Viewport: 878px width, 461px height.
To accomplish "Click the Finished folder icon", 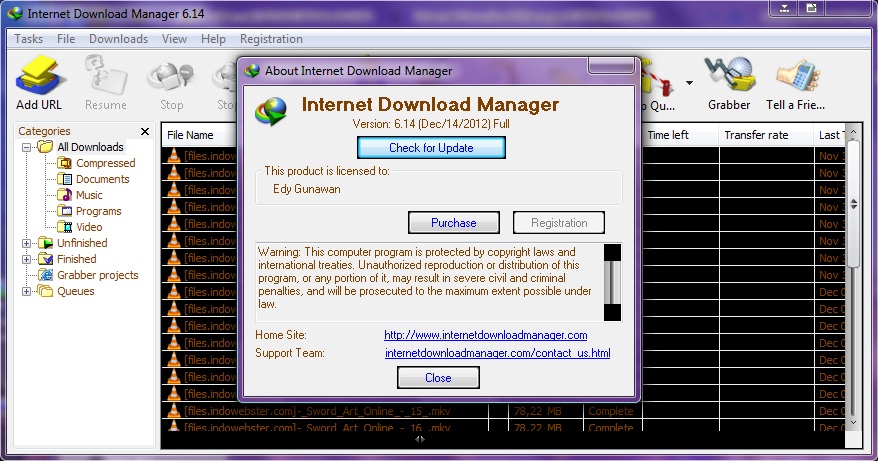I will (45, 259).
